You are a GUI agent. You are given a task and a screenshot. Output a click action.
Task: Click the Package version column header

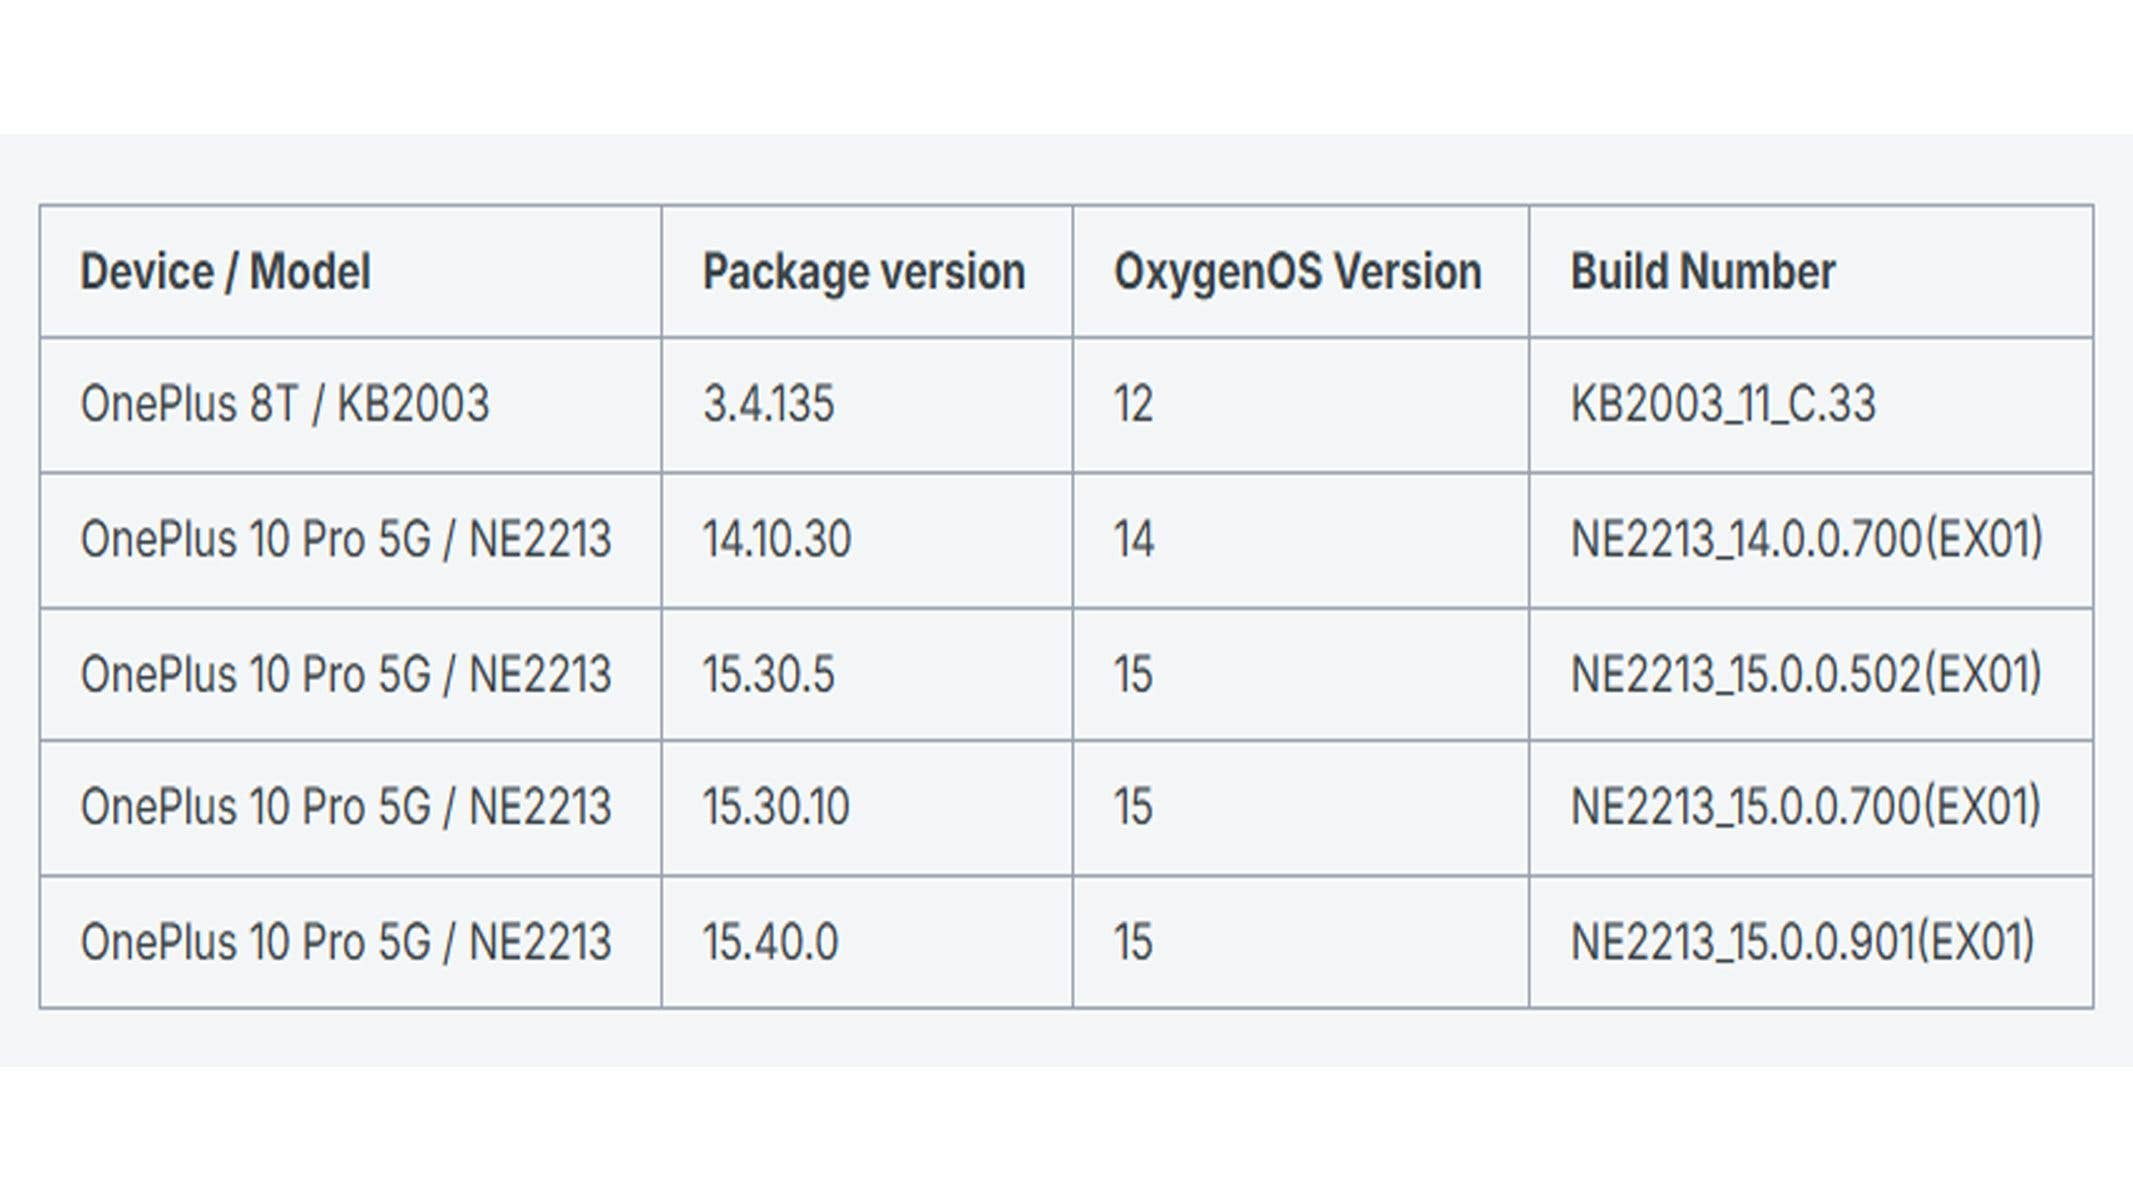pyautogui.click(x=863, y=272)
